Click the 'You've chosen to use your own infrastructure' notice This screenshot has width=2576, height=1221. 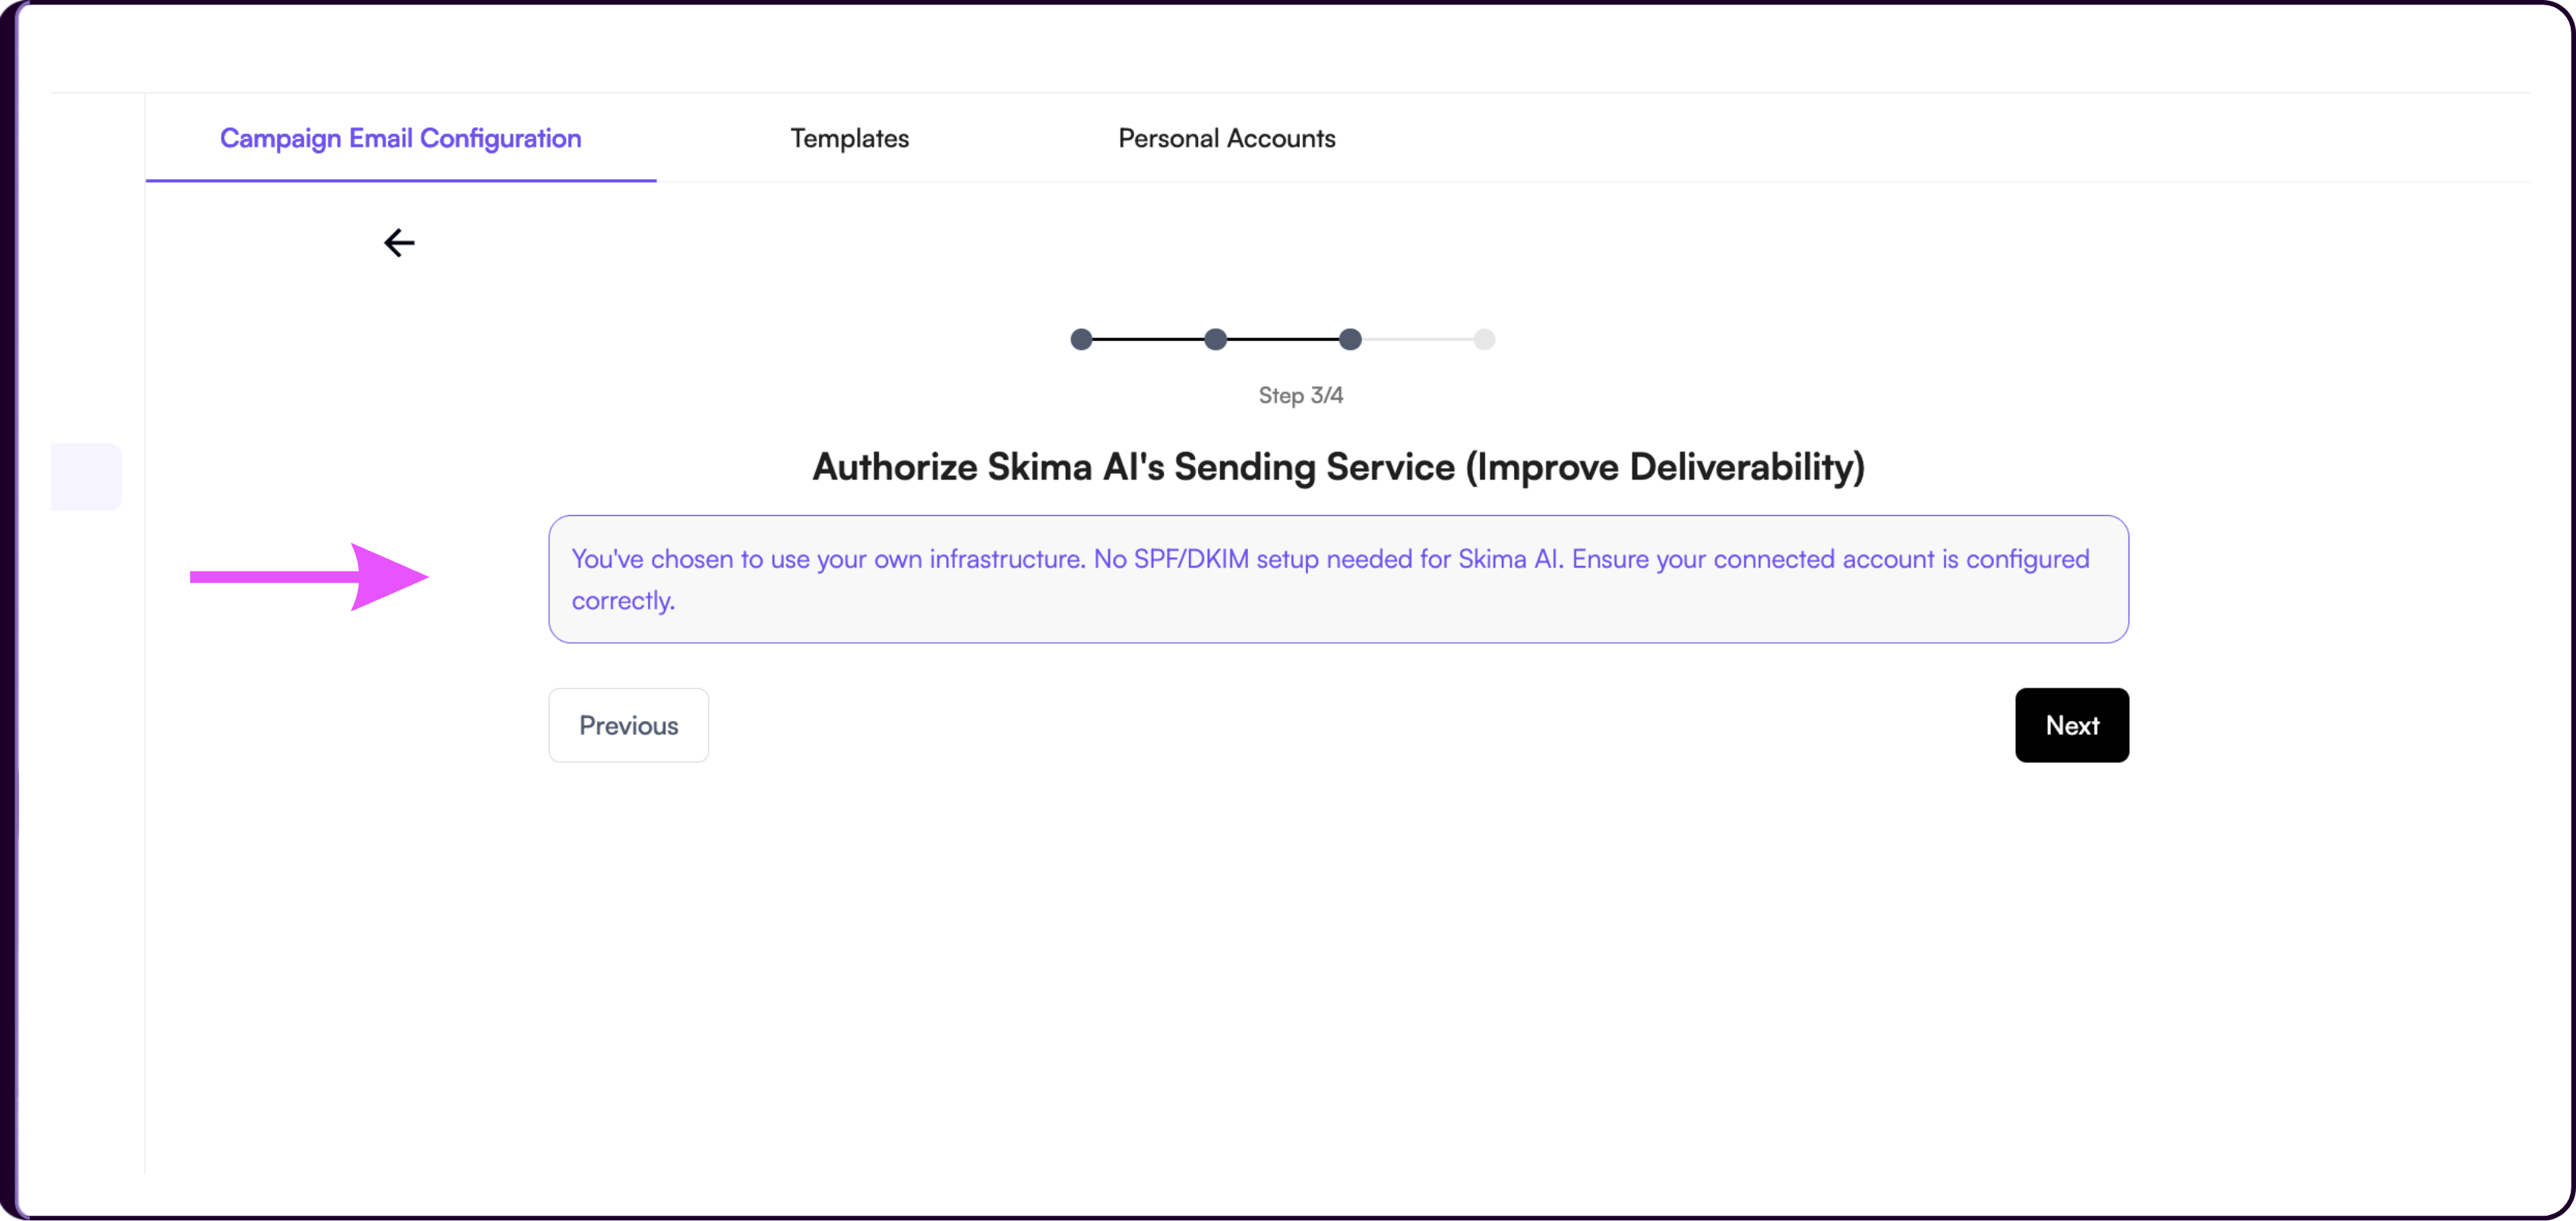[x=1338, y=579]
